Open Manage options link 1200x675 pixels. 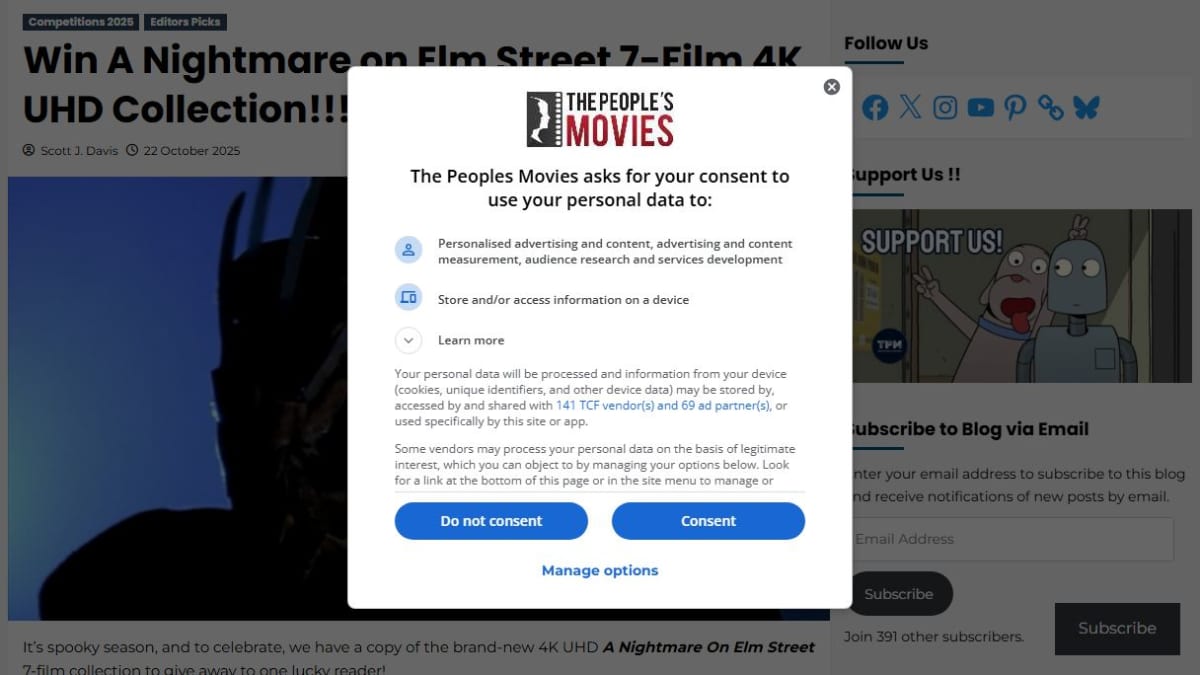pos(600,570)
